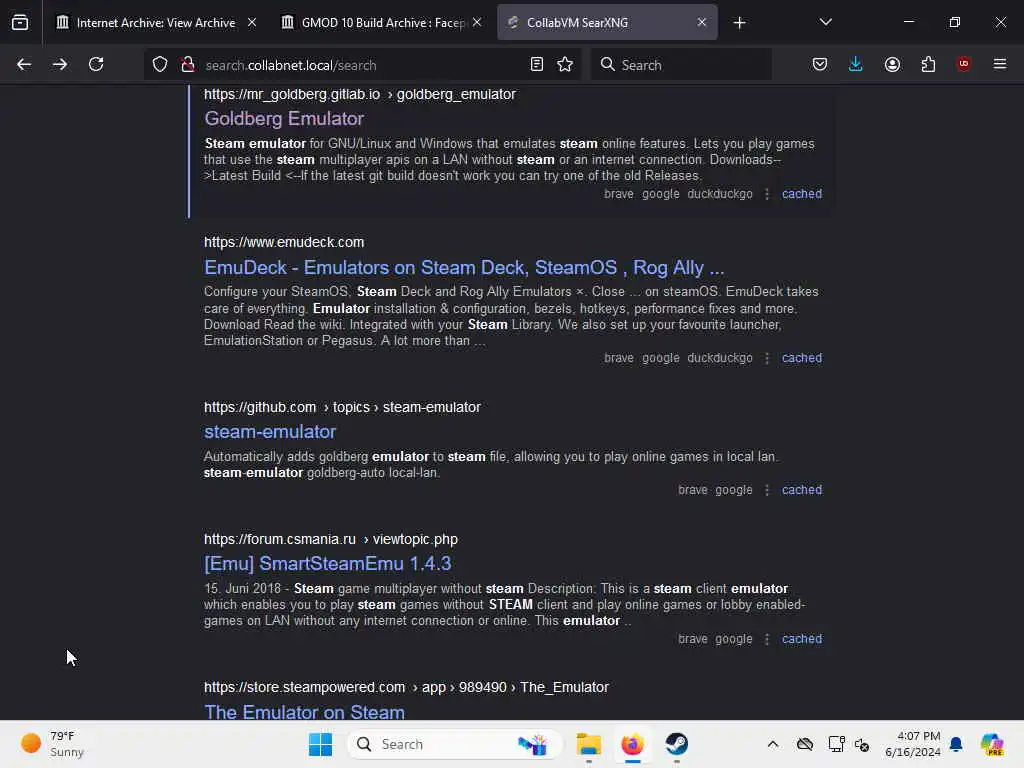Open the uBlock Origin extension icon
This screenshot has height=768, width=1024.
(964, 64)
